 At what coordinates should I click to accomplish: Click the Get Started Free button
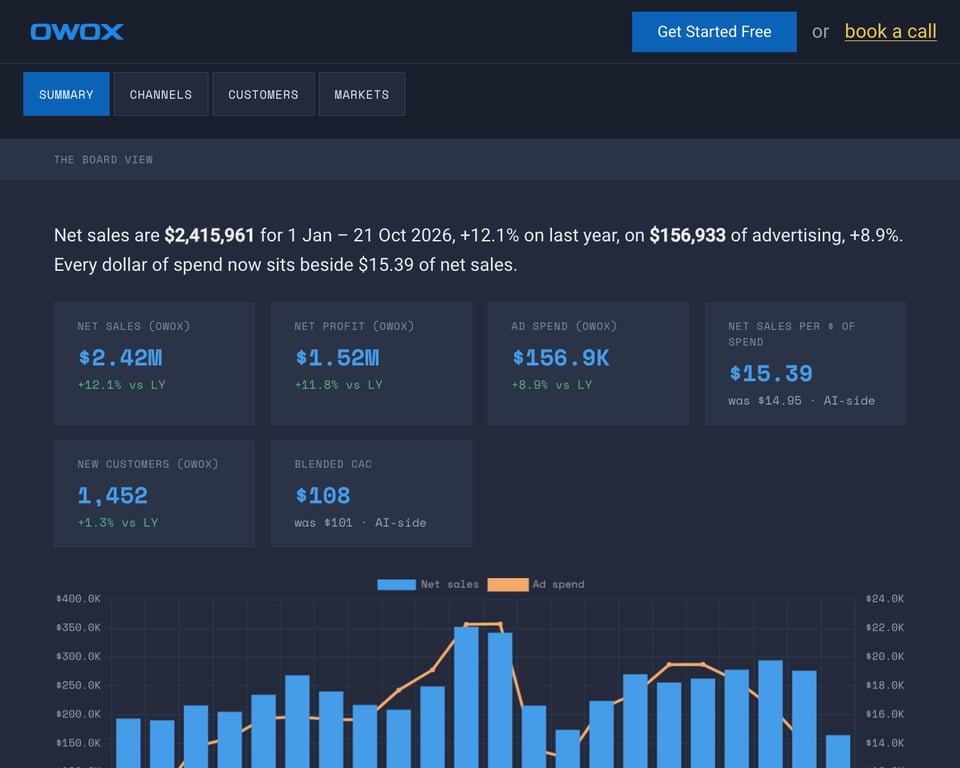coord(714,32)
